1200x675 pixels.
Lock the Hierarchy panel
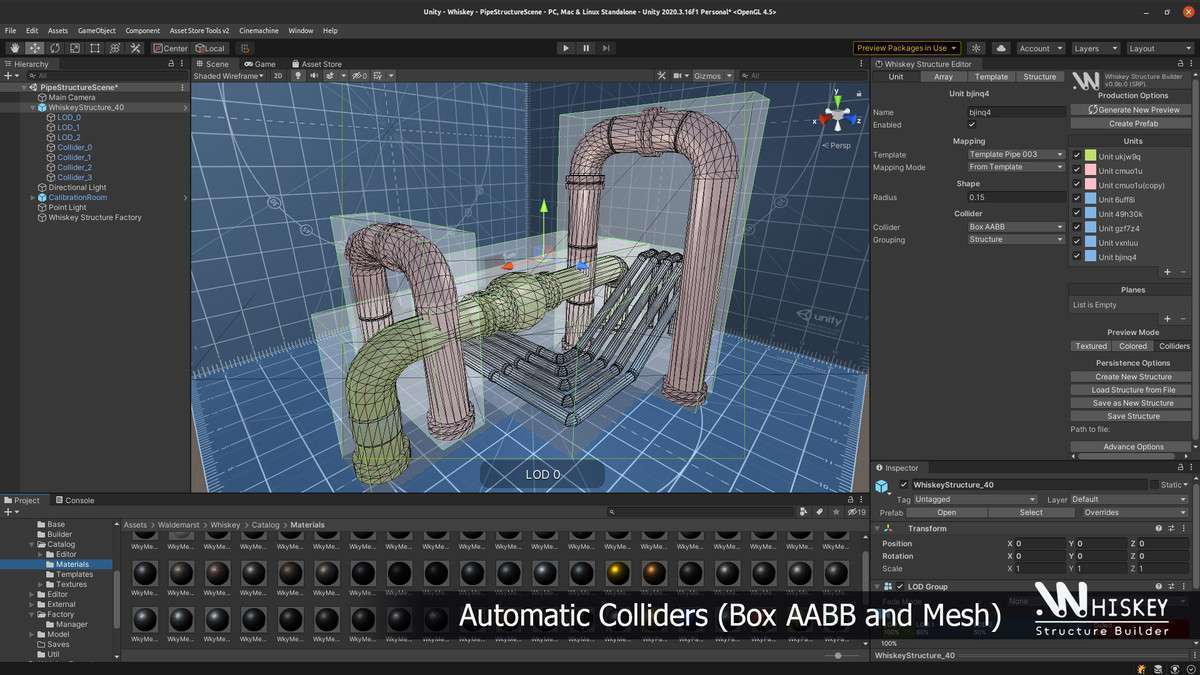171,64
